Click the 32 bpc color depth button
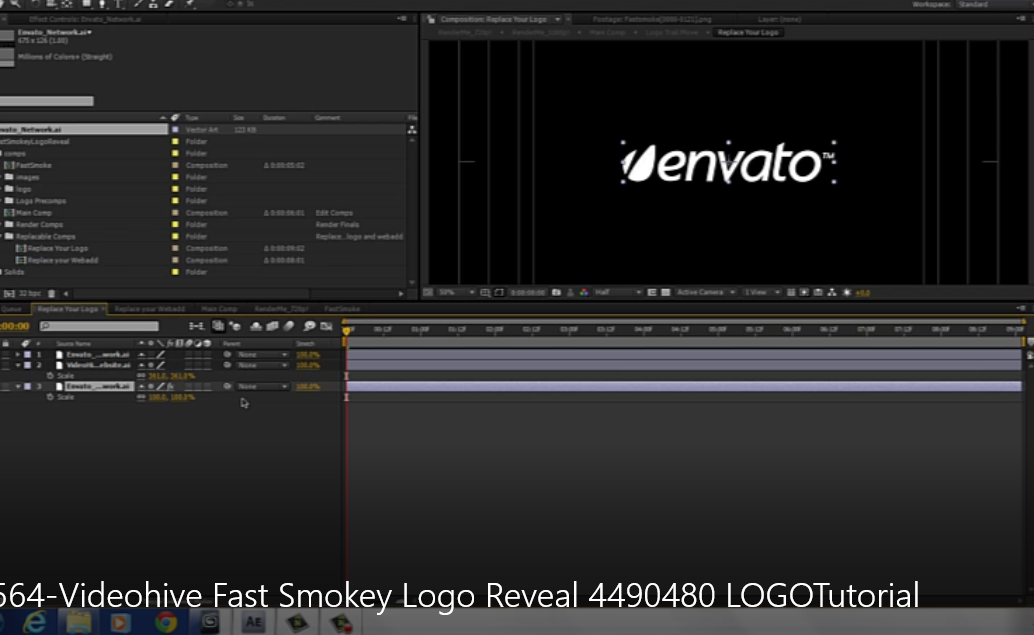This screenshot has width=1034, height=635. (30, 293)
